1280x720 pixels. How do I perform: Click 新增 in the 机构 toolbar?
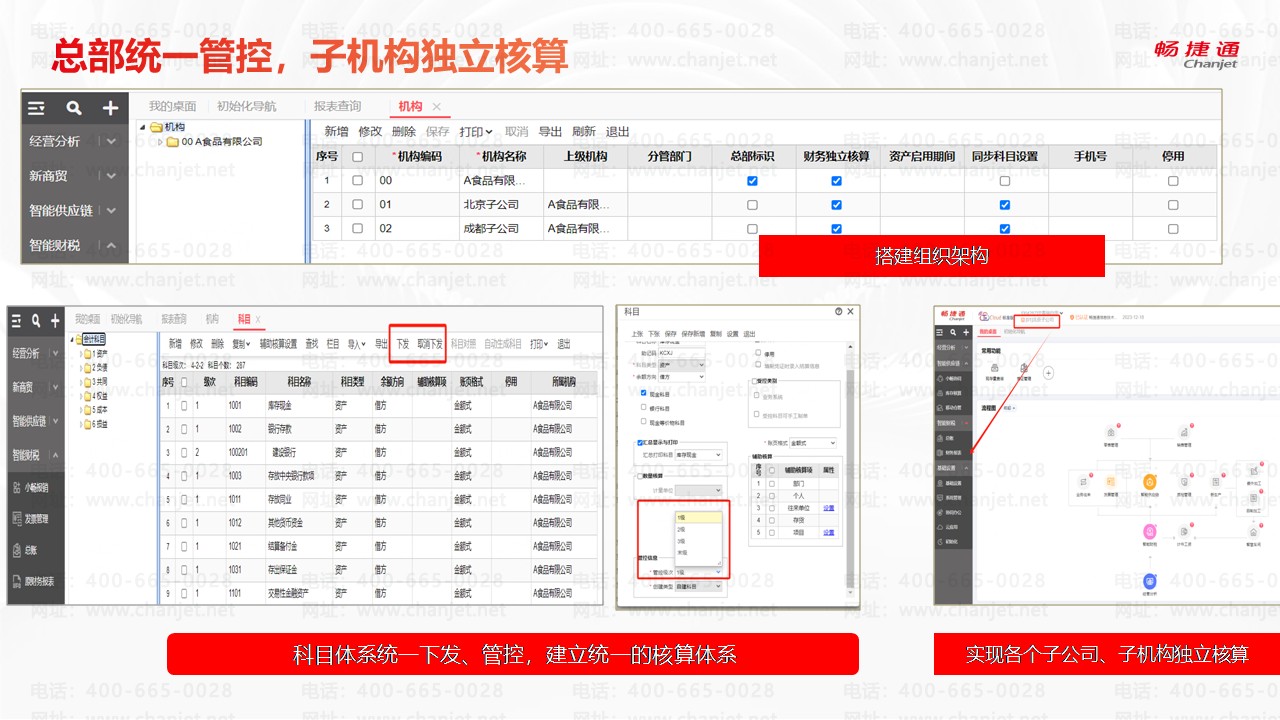[337, 132]
